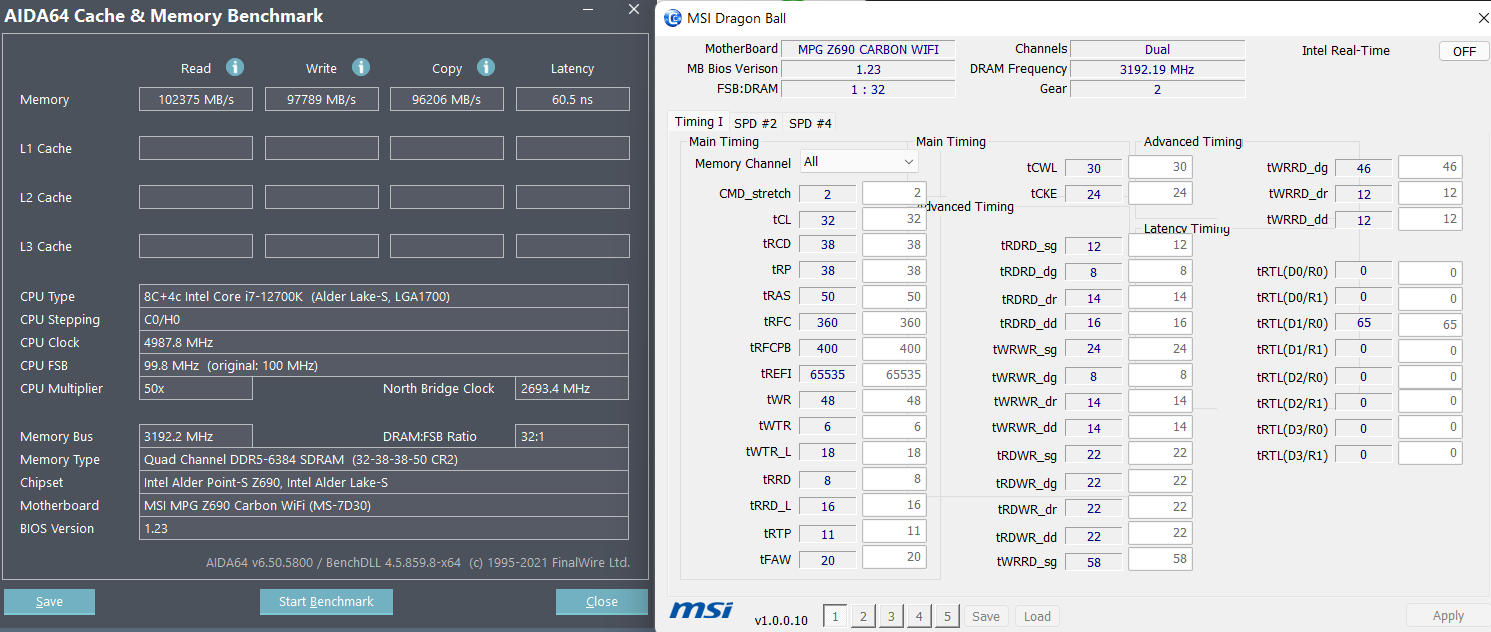Viewport: 1491px width, 632px height.
Task: Click the DRAM Frequency 3192.19 MHz value
Action: tap(1157, 70)
